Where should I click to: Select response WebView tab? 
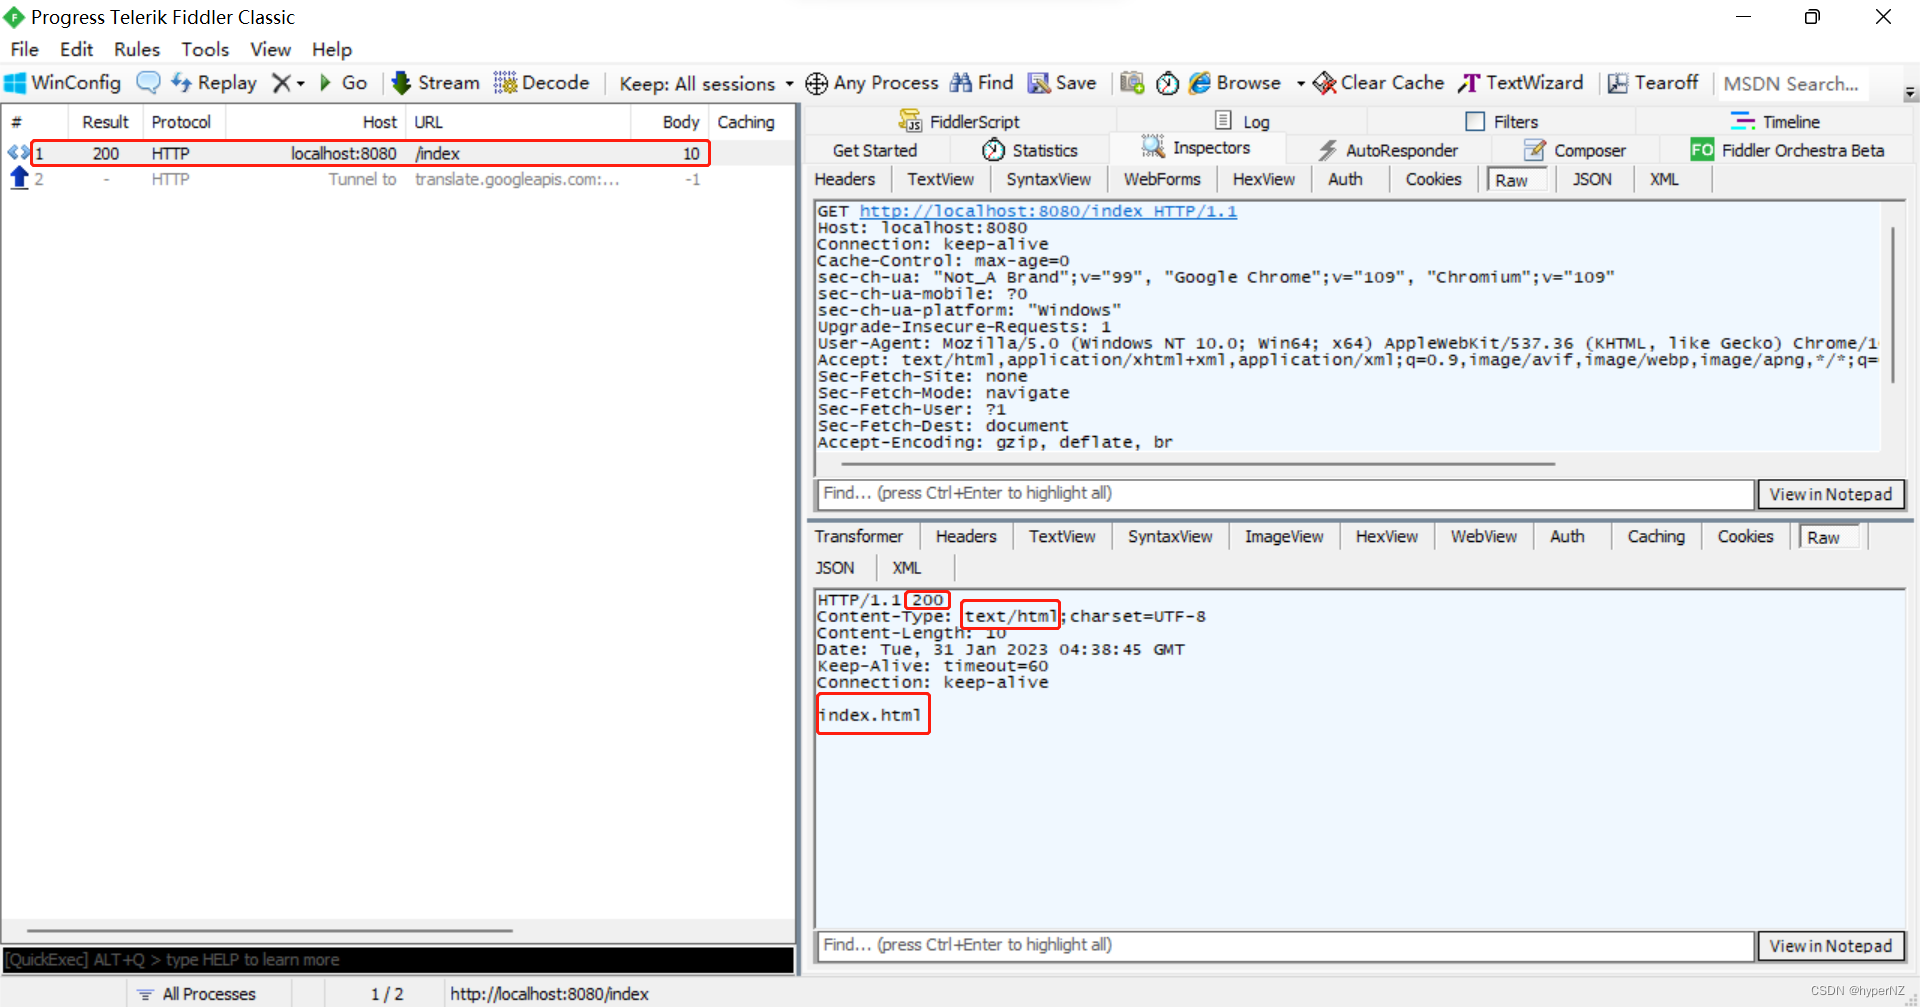tap(1484, 536)
